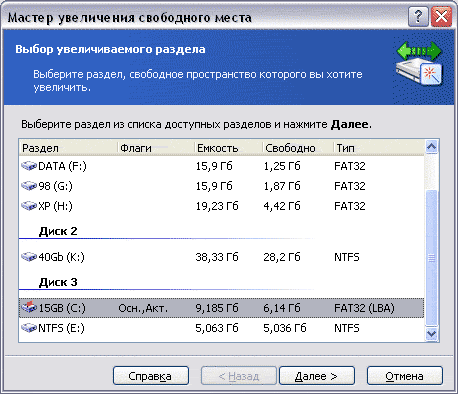Click the Диск 2 group heading
This screenshot has height=394, width=458.
tap(58, 231)
